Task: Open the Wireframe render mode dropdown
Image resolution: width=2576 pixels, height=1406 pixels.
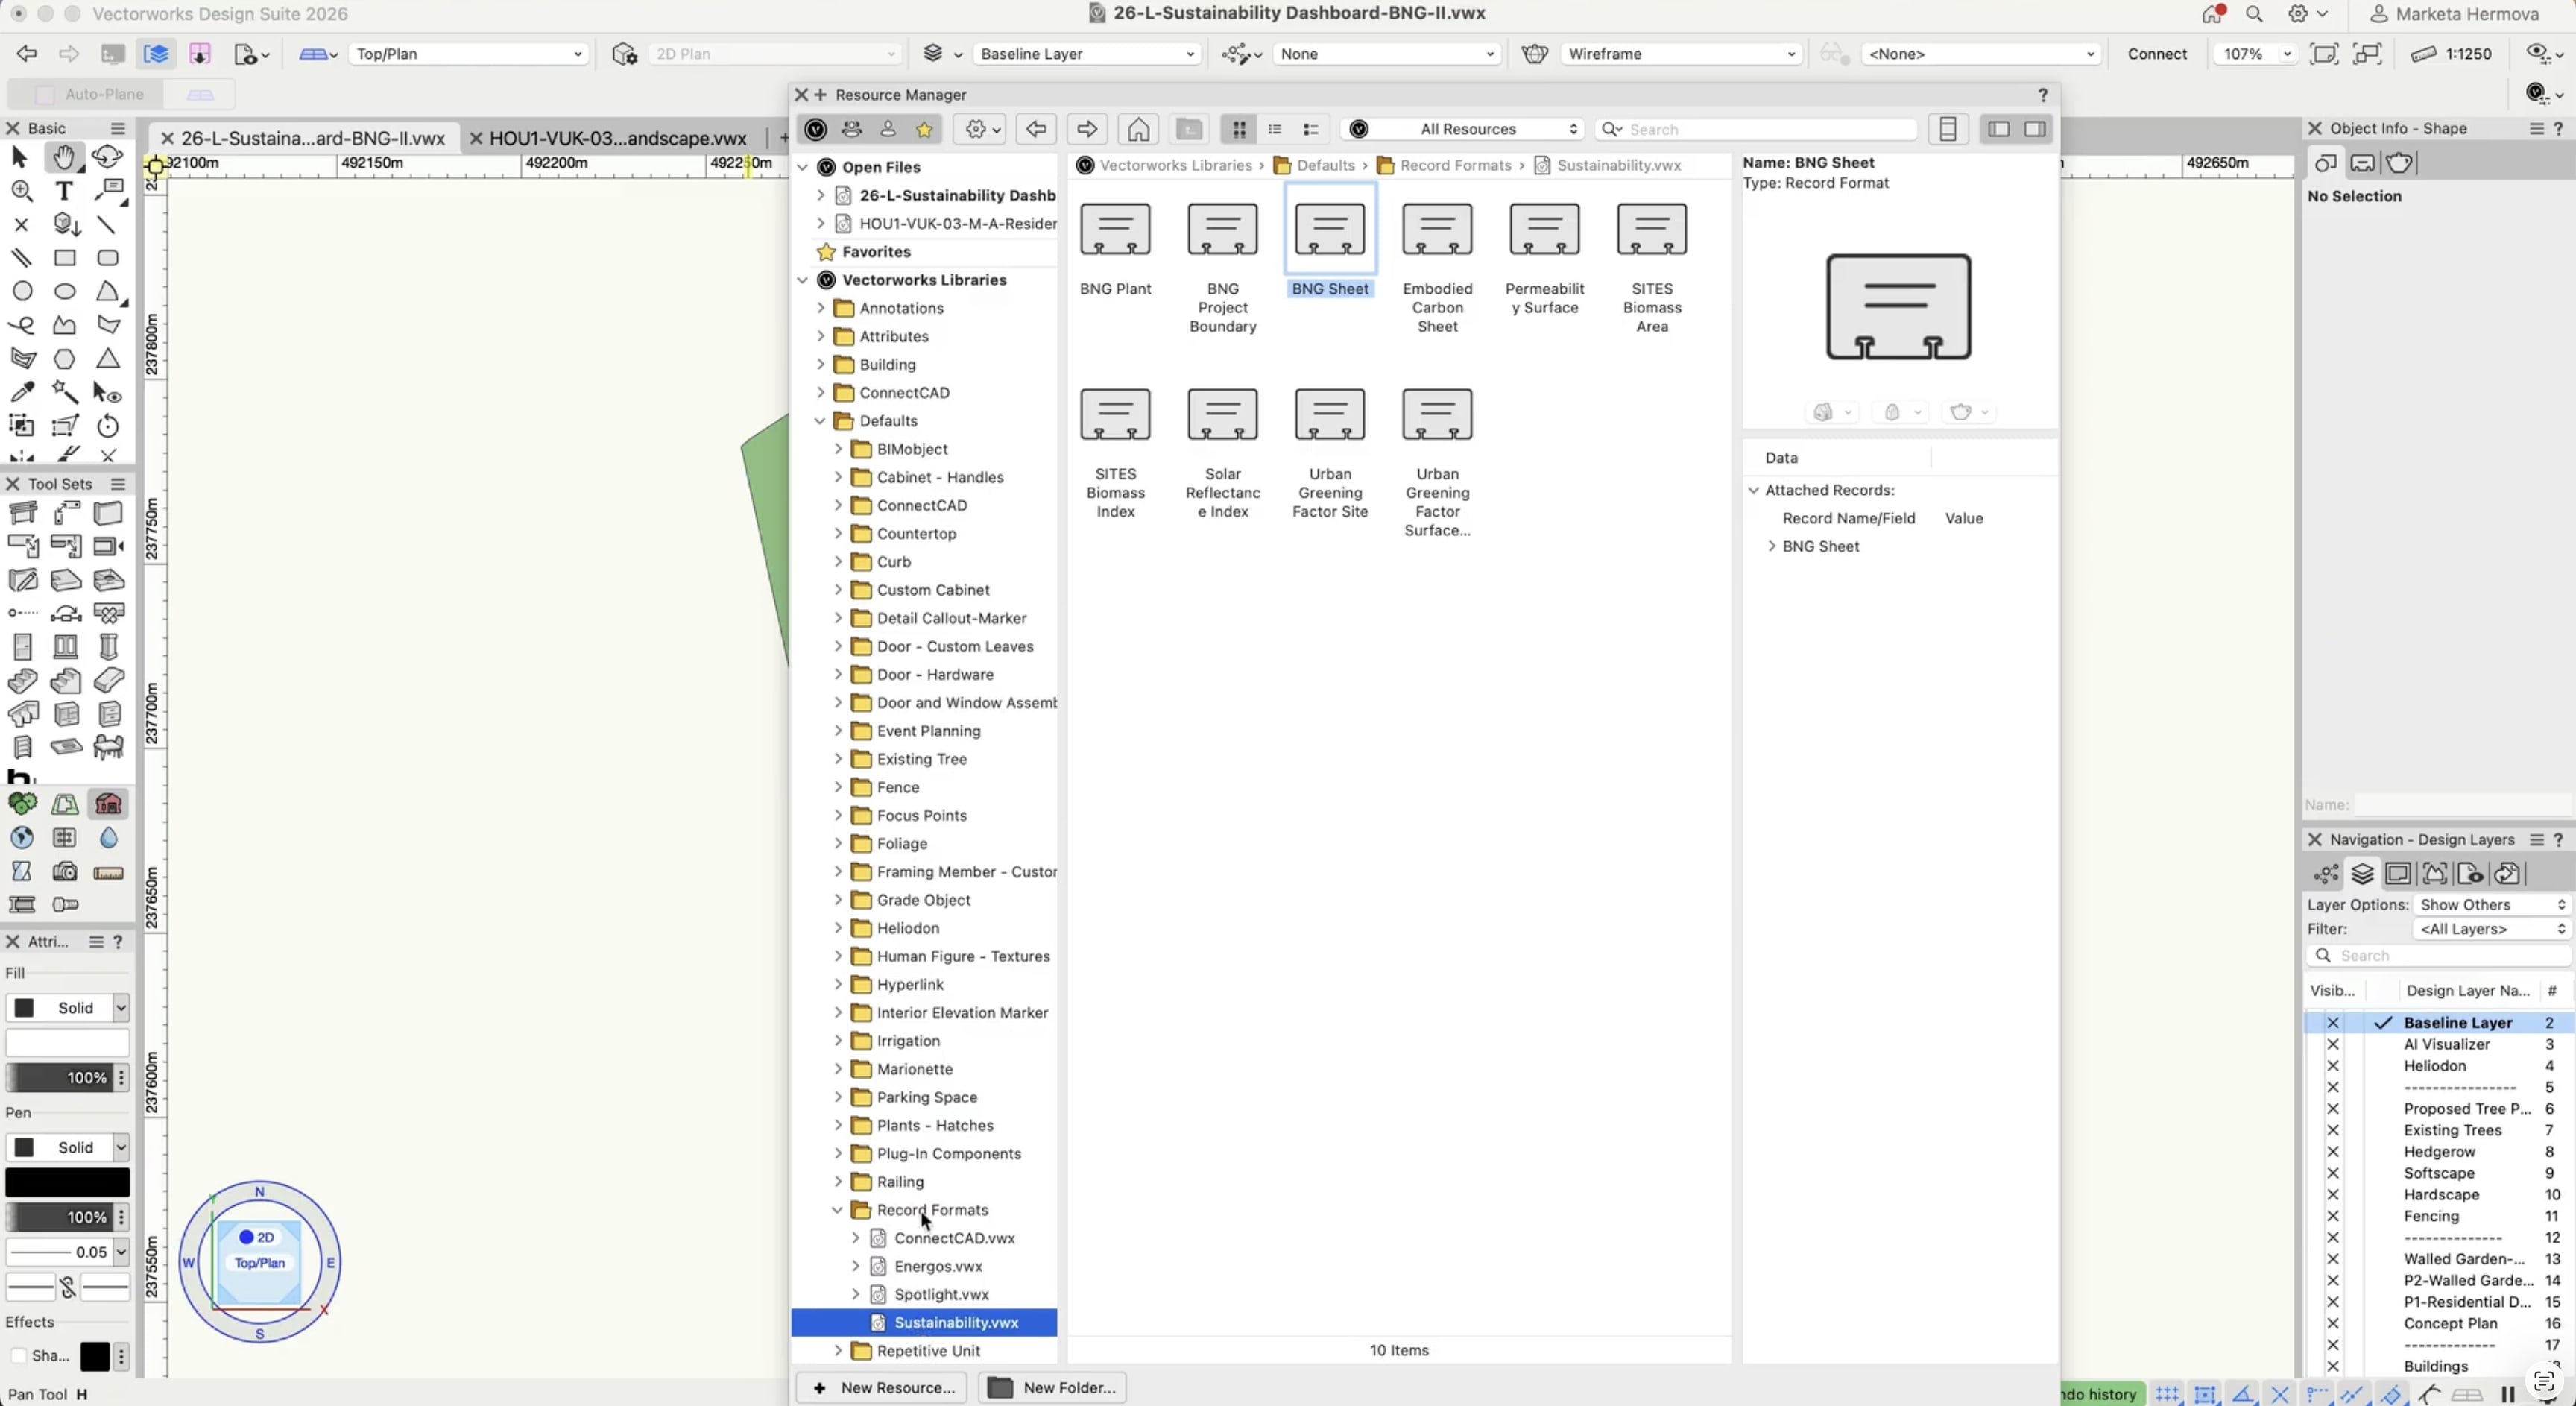Action: coord(1680,54)
